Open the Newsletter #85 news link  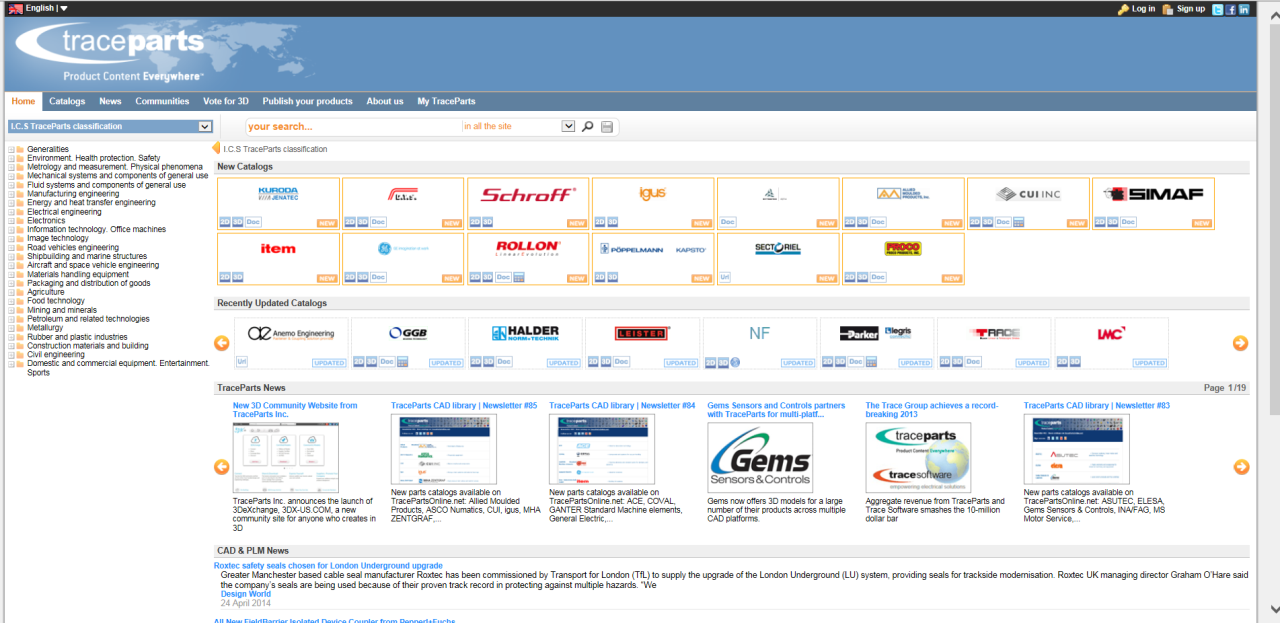click(x=464, y=406)
